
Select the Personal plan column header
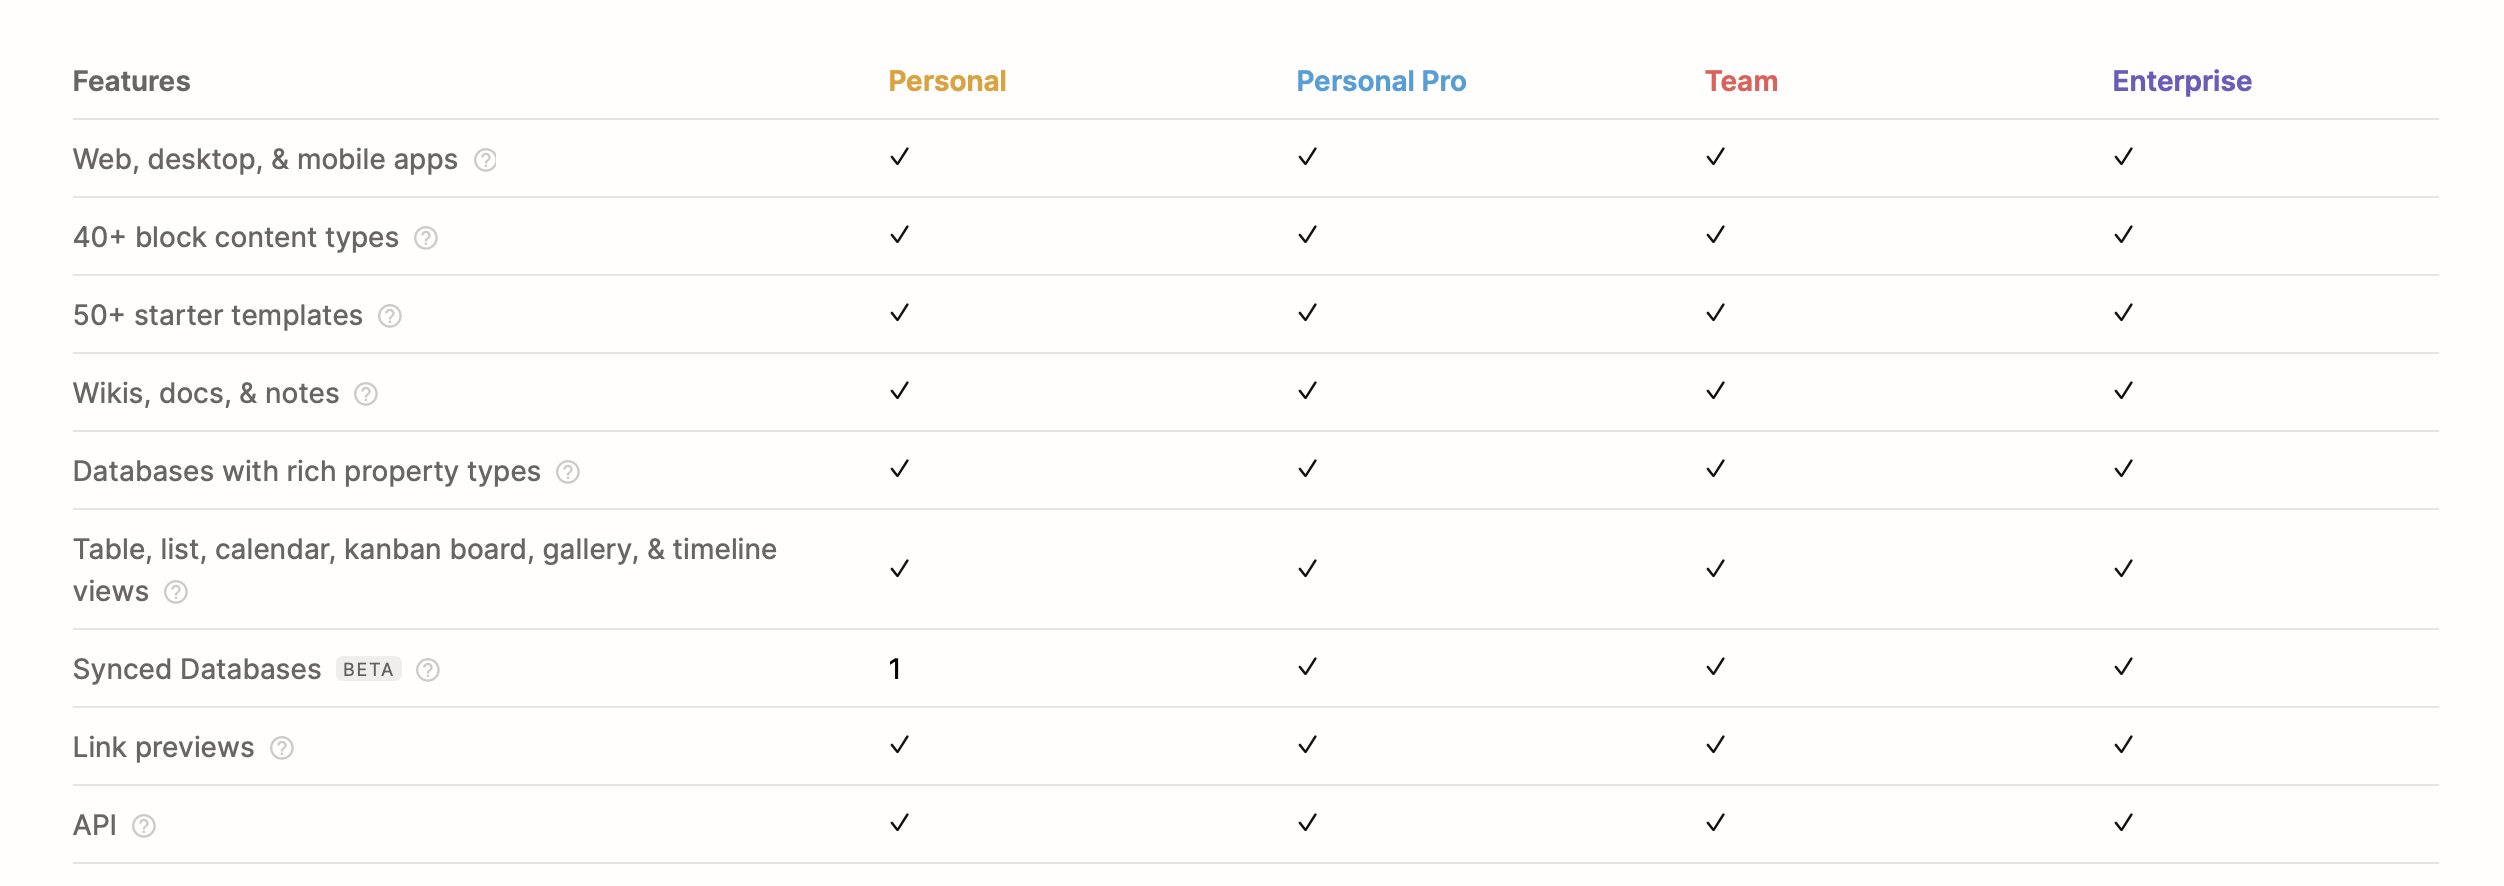947,81
